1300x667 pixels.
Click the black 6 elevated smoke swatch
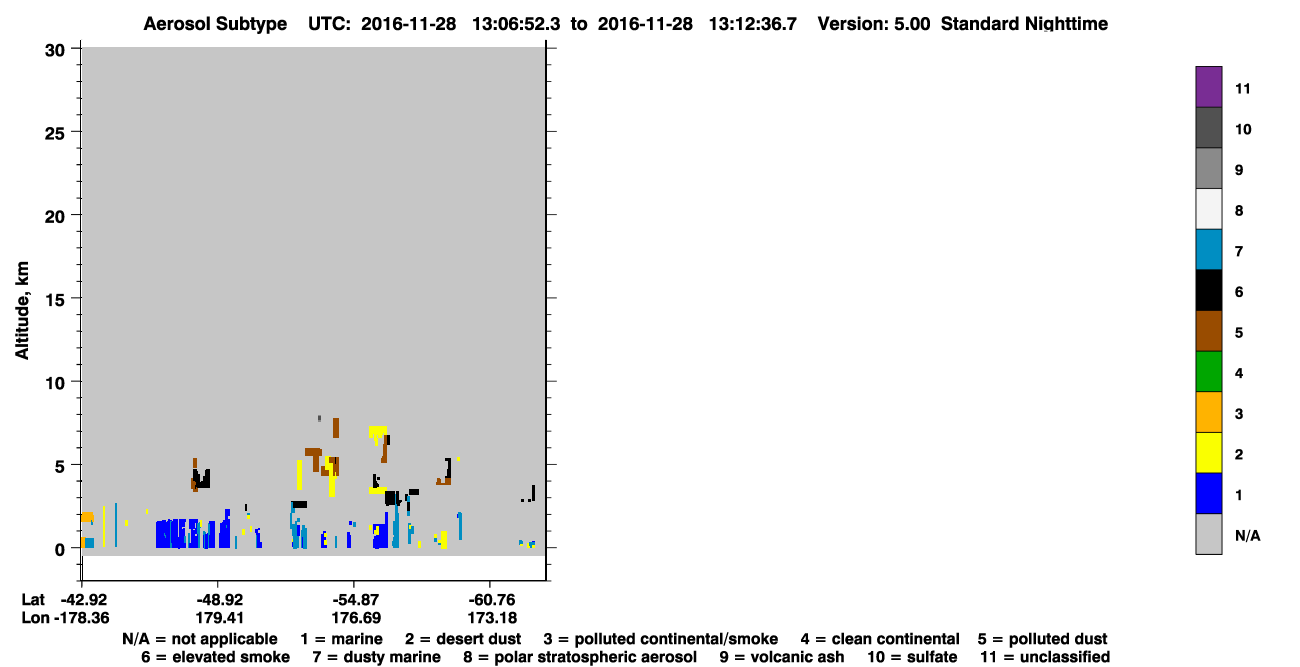coord(1208,291)
